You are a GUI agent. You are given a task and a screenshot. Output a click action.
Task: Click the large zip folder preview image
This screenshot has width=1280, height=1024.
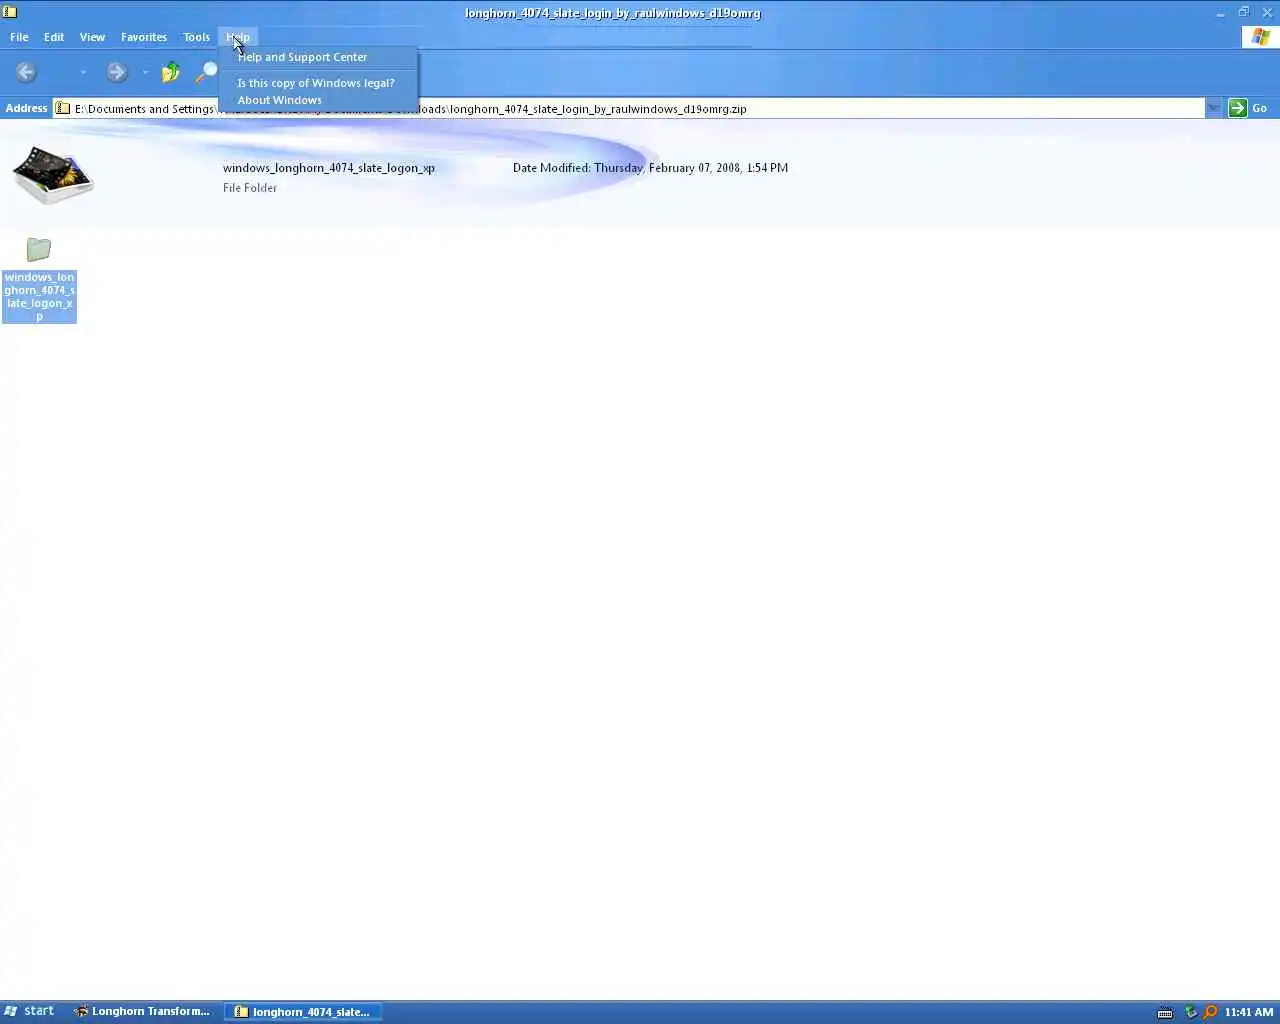tap(53, 175)
